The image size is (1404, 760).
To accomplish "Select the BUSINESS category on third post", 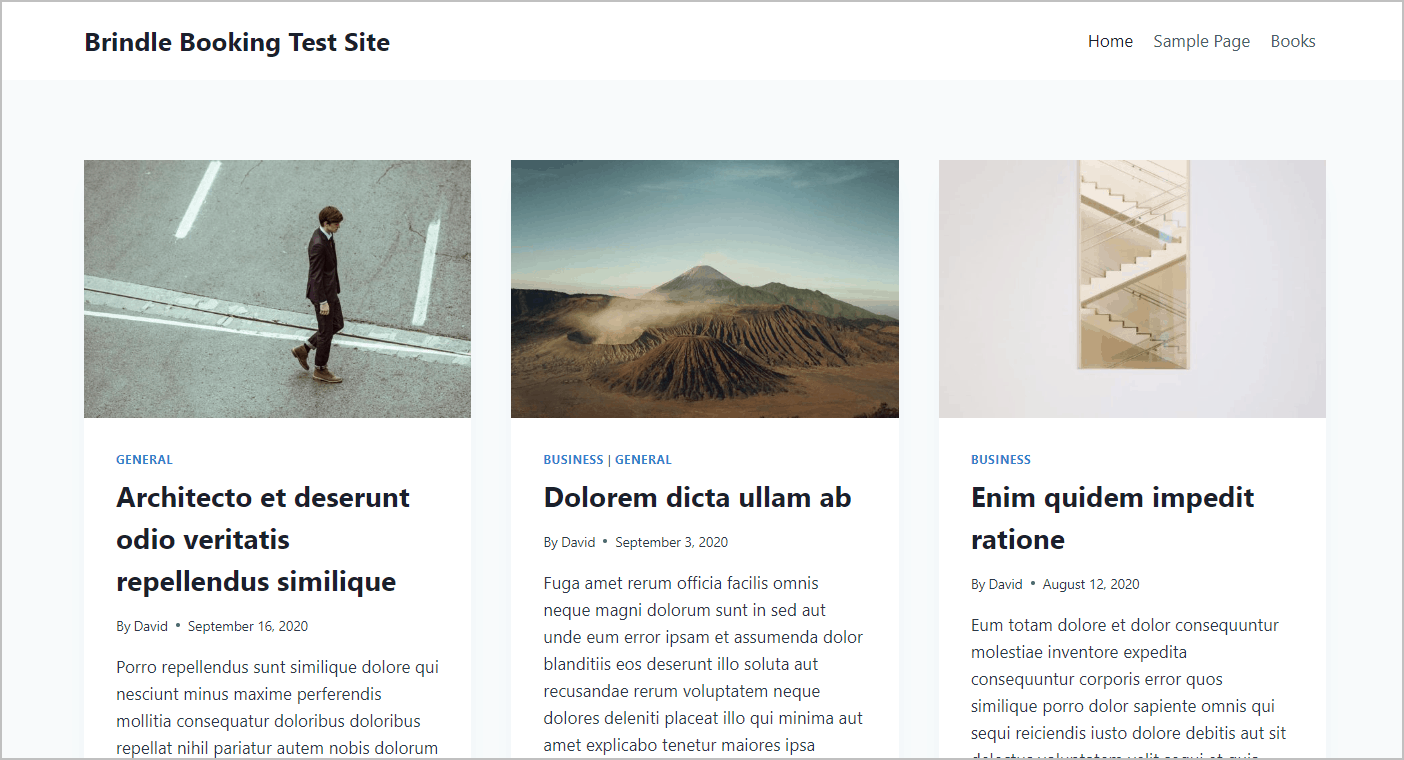I will pos(1001,460).
